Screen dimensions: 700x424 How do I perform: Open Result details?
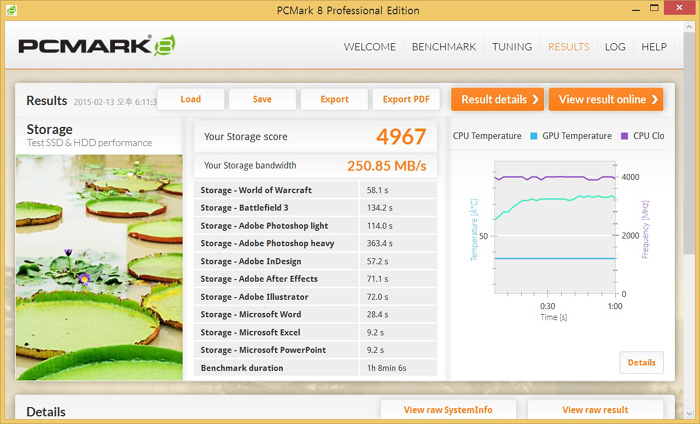497,99
